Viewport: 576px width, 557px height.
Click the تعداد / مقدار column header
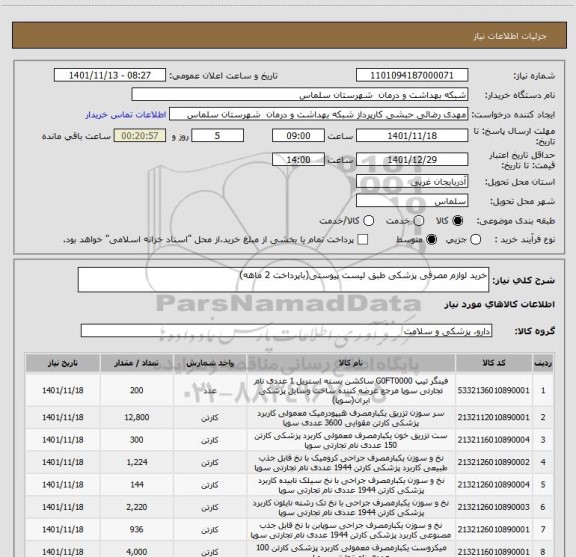click(137, 363)
